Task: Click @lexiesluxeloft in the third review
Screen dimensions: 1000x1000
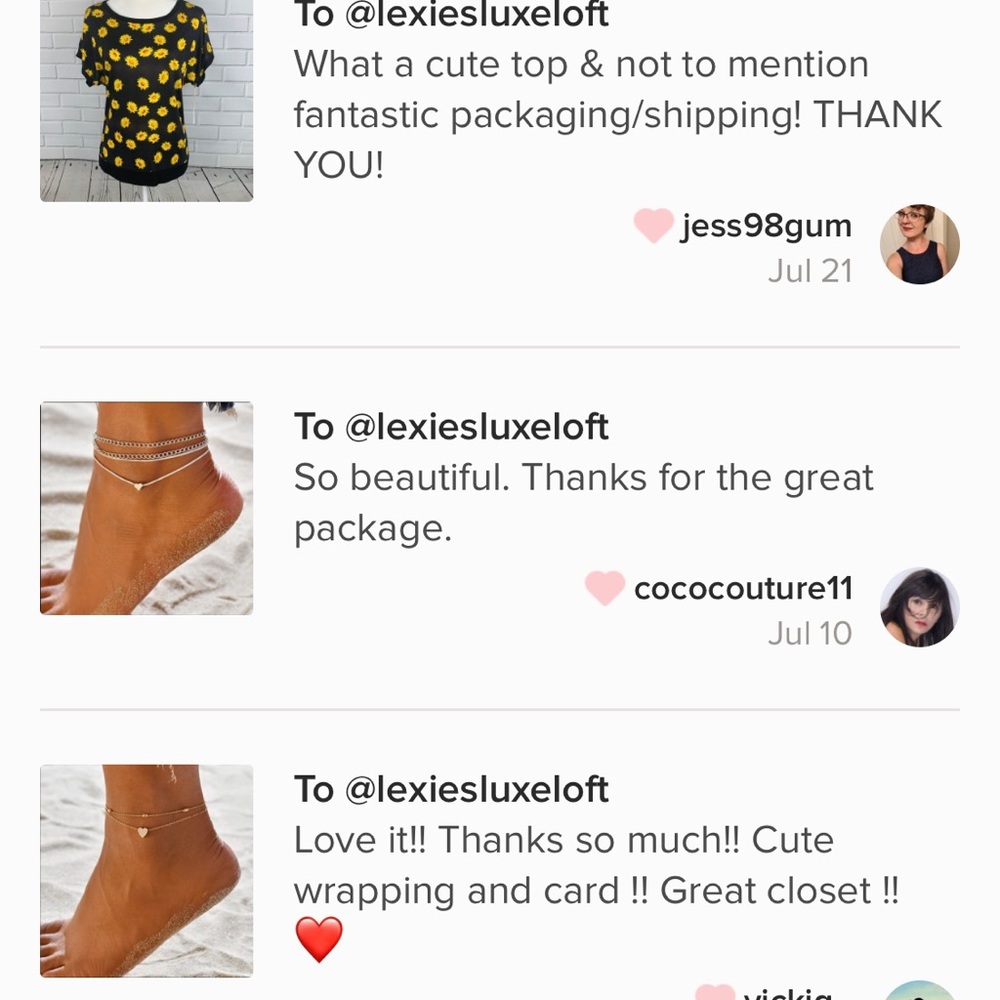Action: pyautogui.click(x=476, y=790)
